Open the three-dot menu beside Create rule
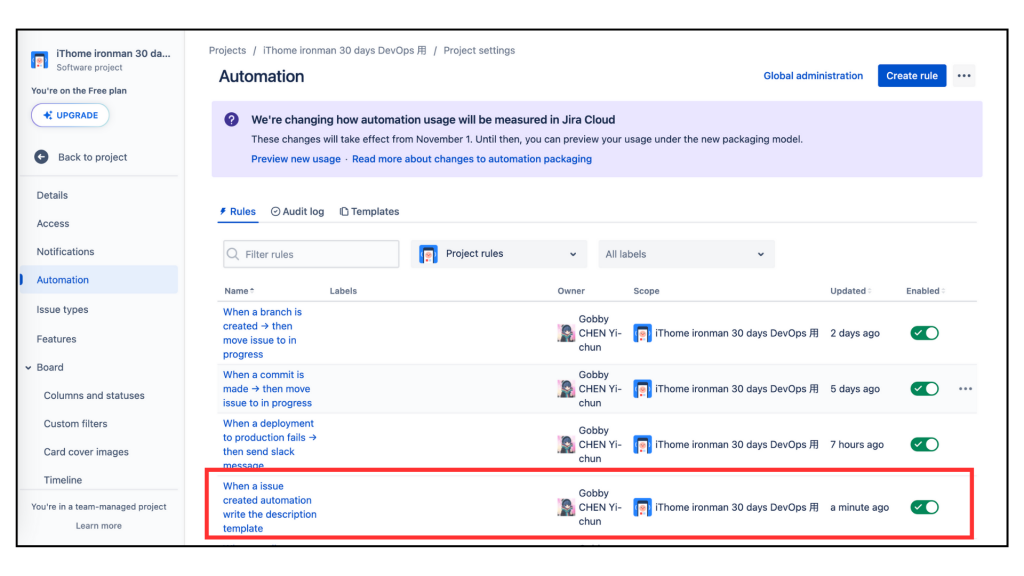1024x576 pixels. point(964,76)
